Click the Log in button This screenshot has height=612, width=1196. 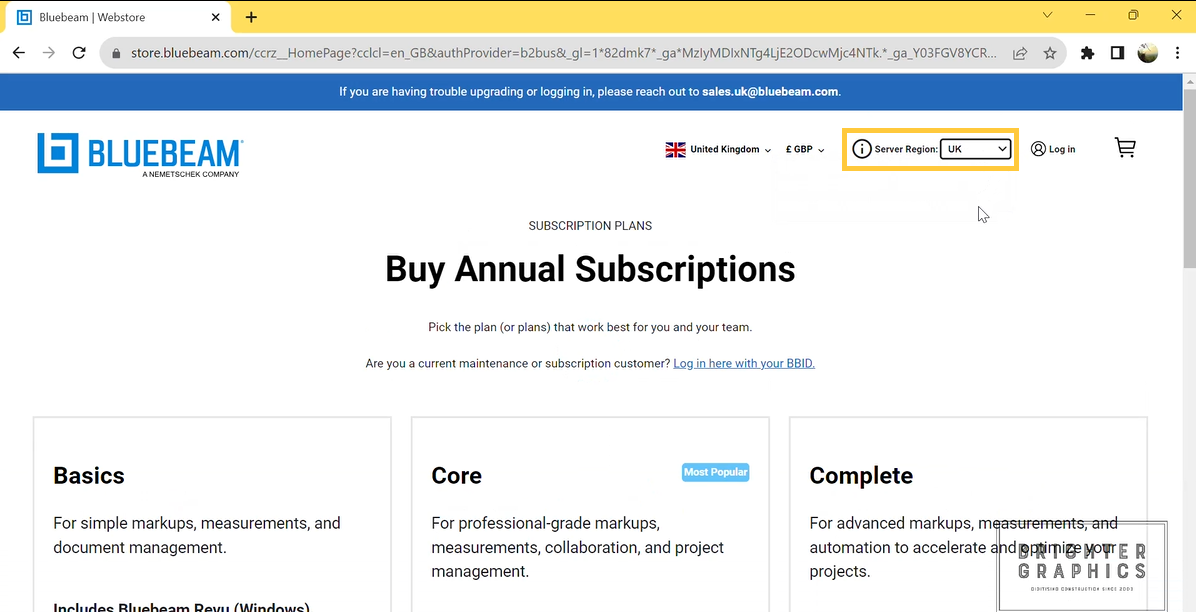click(1053, 149)
